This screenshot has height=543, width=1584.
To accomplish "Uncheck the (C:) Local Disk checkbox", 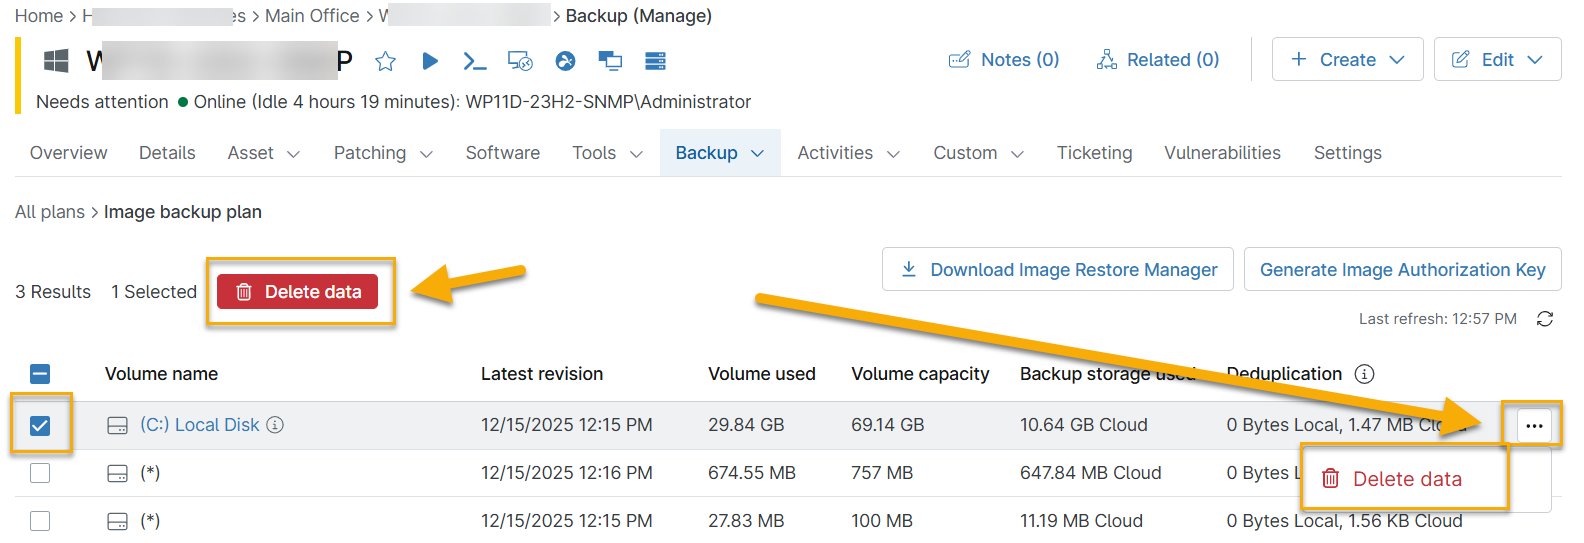I will point(40,426).
